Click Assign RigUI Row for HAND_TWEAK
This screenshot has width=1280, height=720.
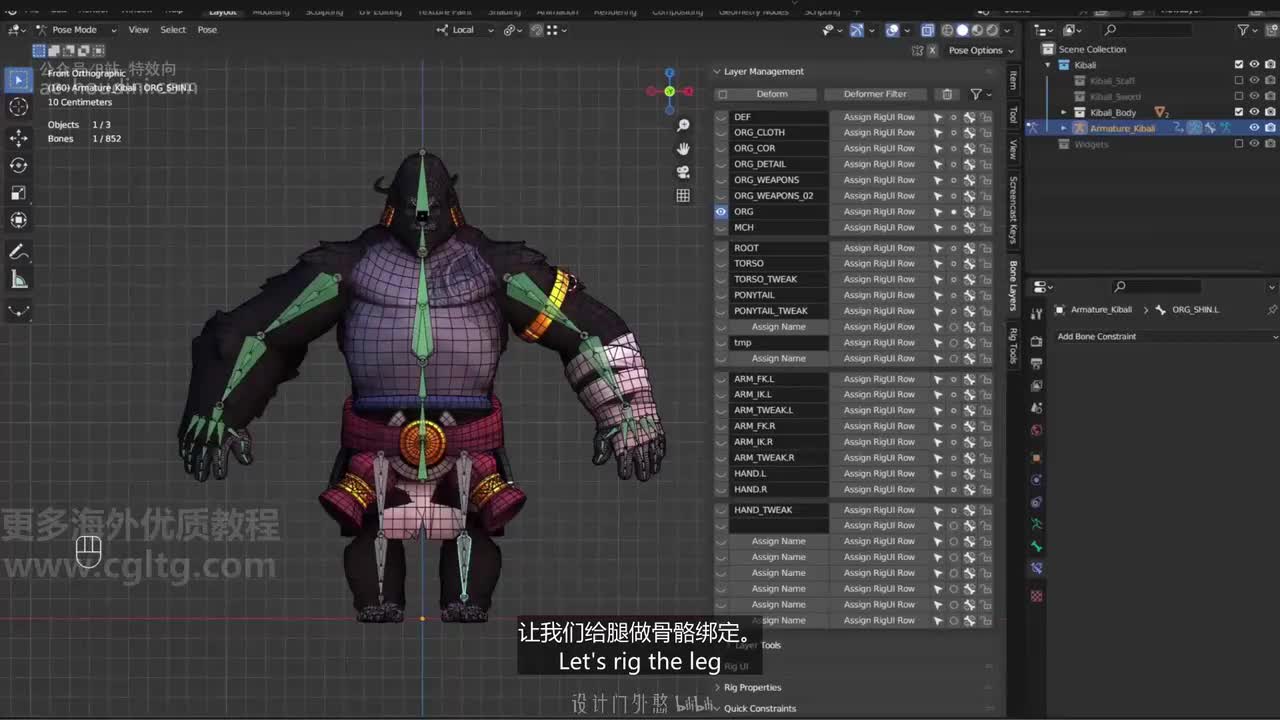[879, 510]
